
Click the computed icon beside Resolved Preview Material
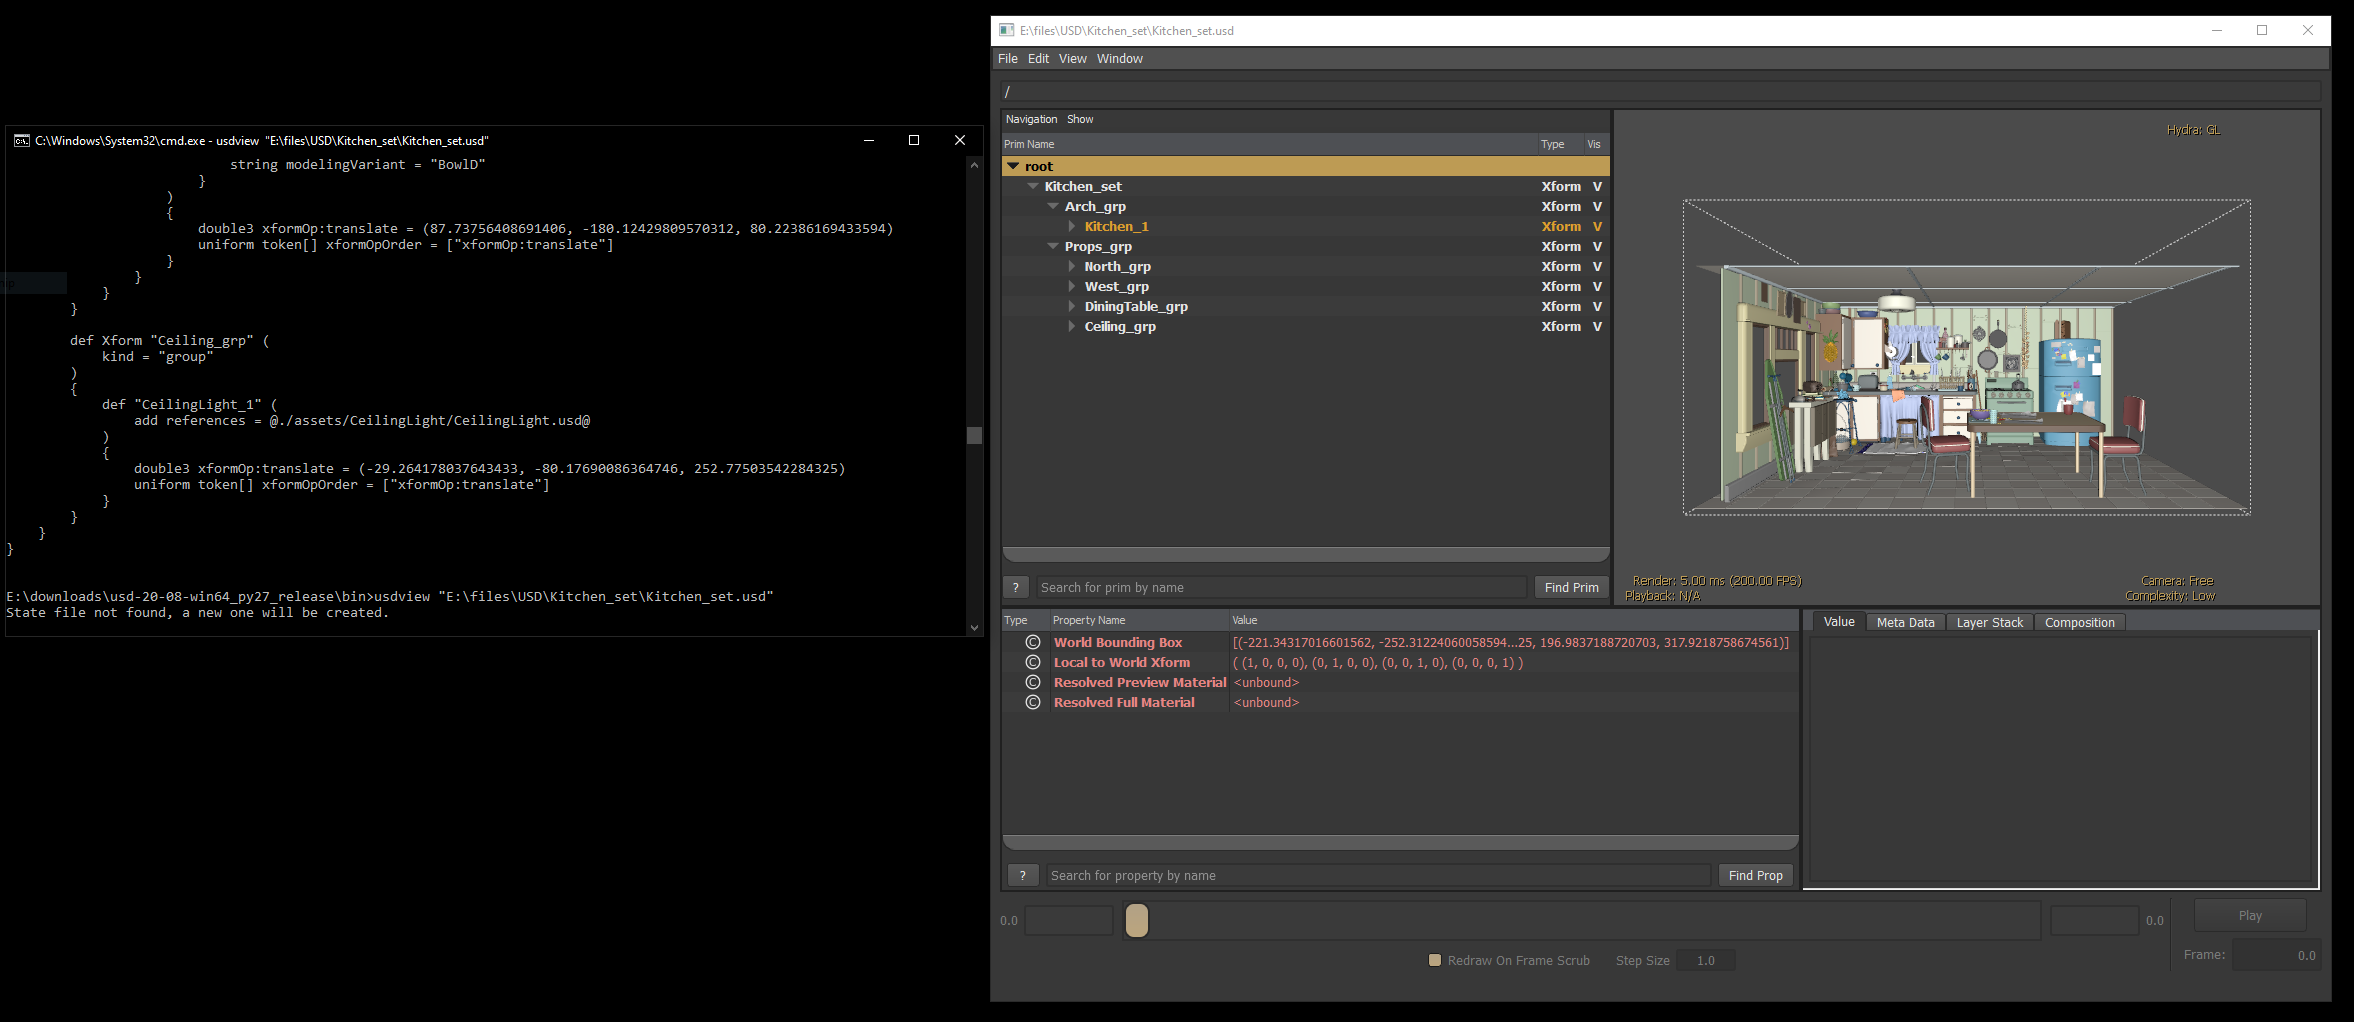click(1033, 682)
